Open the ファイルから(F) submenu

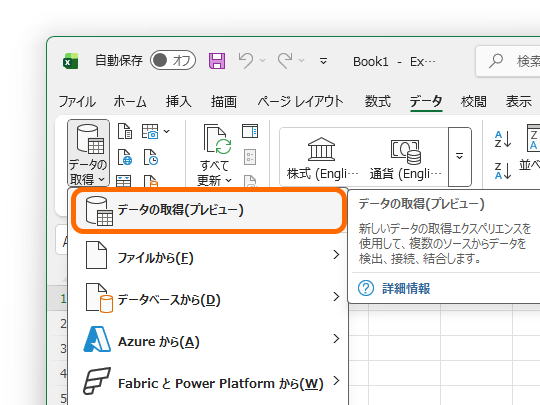click(x=208, y=255)
